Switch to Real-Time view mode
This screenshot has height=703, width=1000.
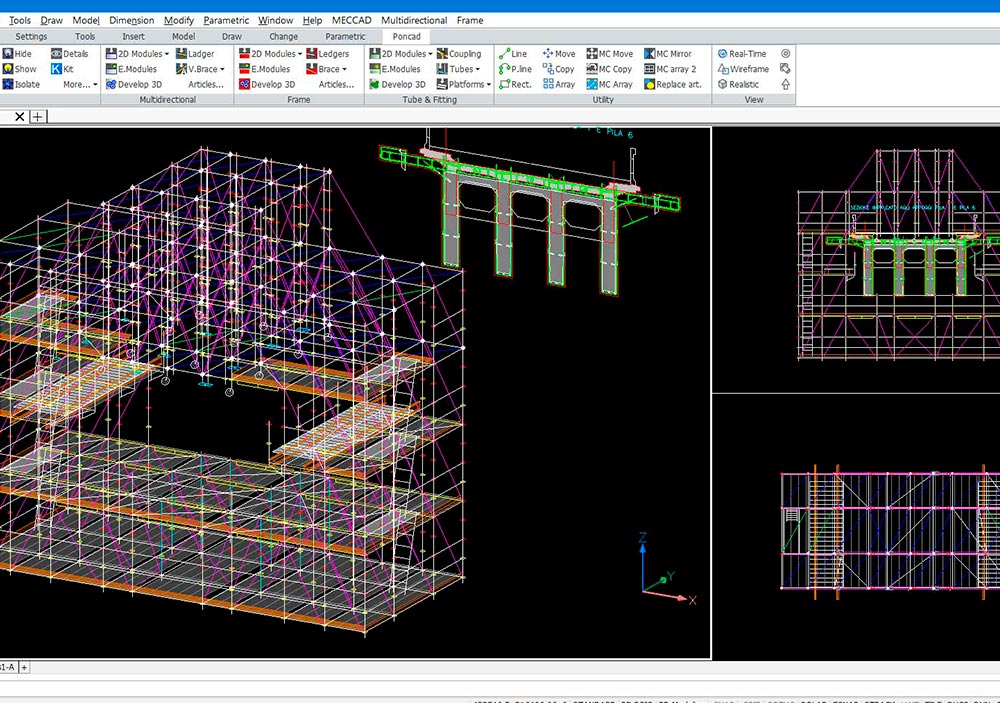(742, 54)
